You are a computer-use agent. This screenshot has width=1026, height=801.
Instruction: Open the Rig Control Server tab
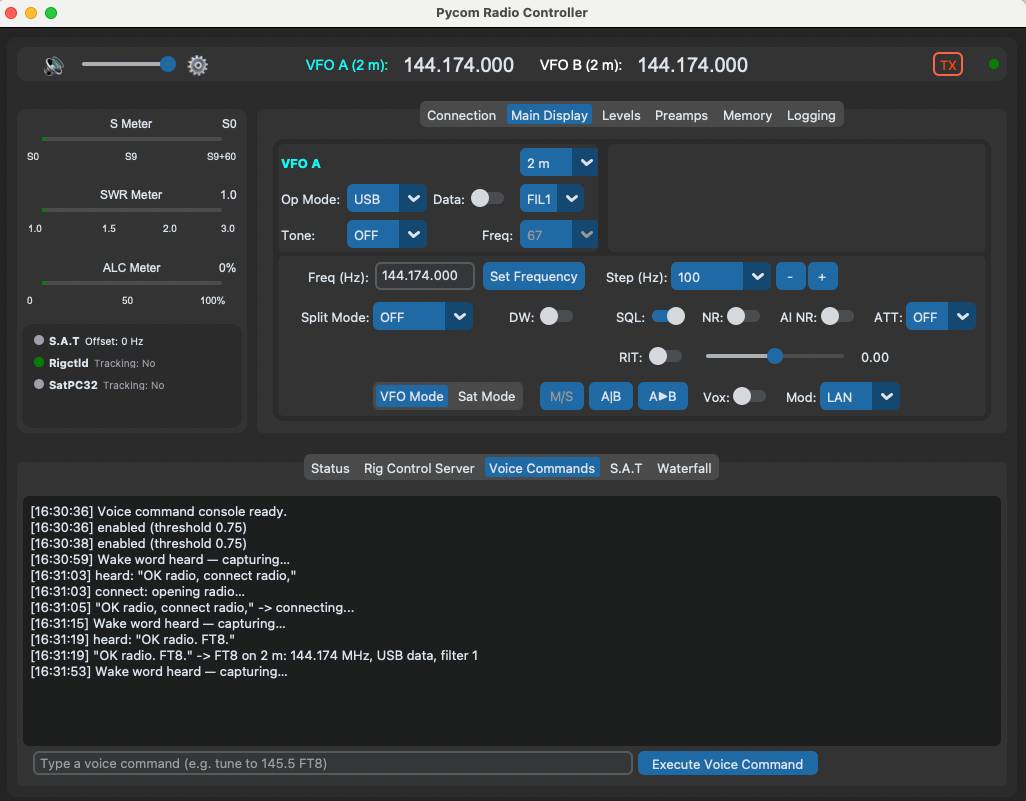tap(419, 468)
